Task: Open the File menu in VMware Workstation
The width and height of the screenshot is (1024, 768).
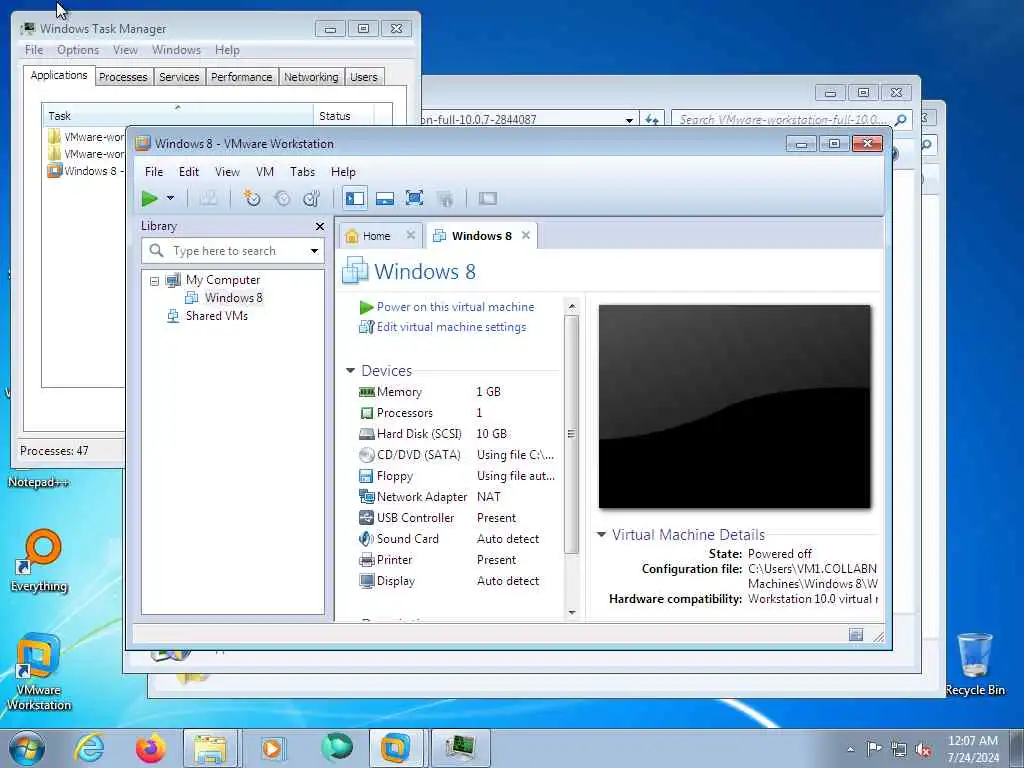Action: coord(154,172)
